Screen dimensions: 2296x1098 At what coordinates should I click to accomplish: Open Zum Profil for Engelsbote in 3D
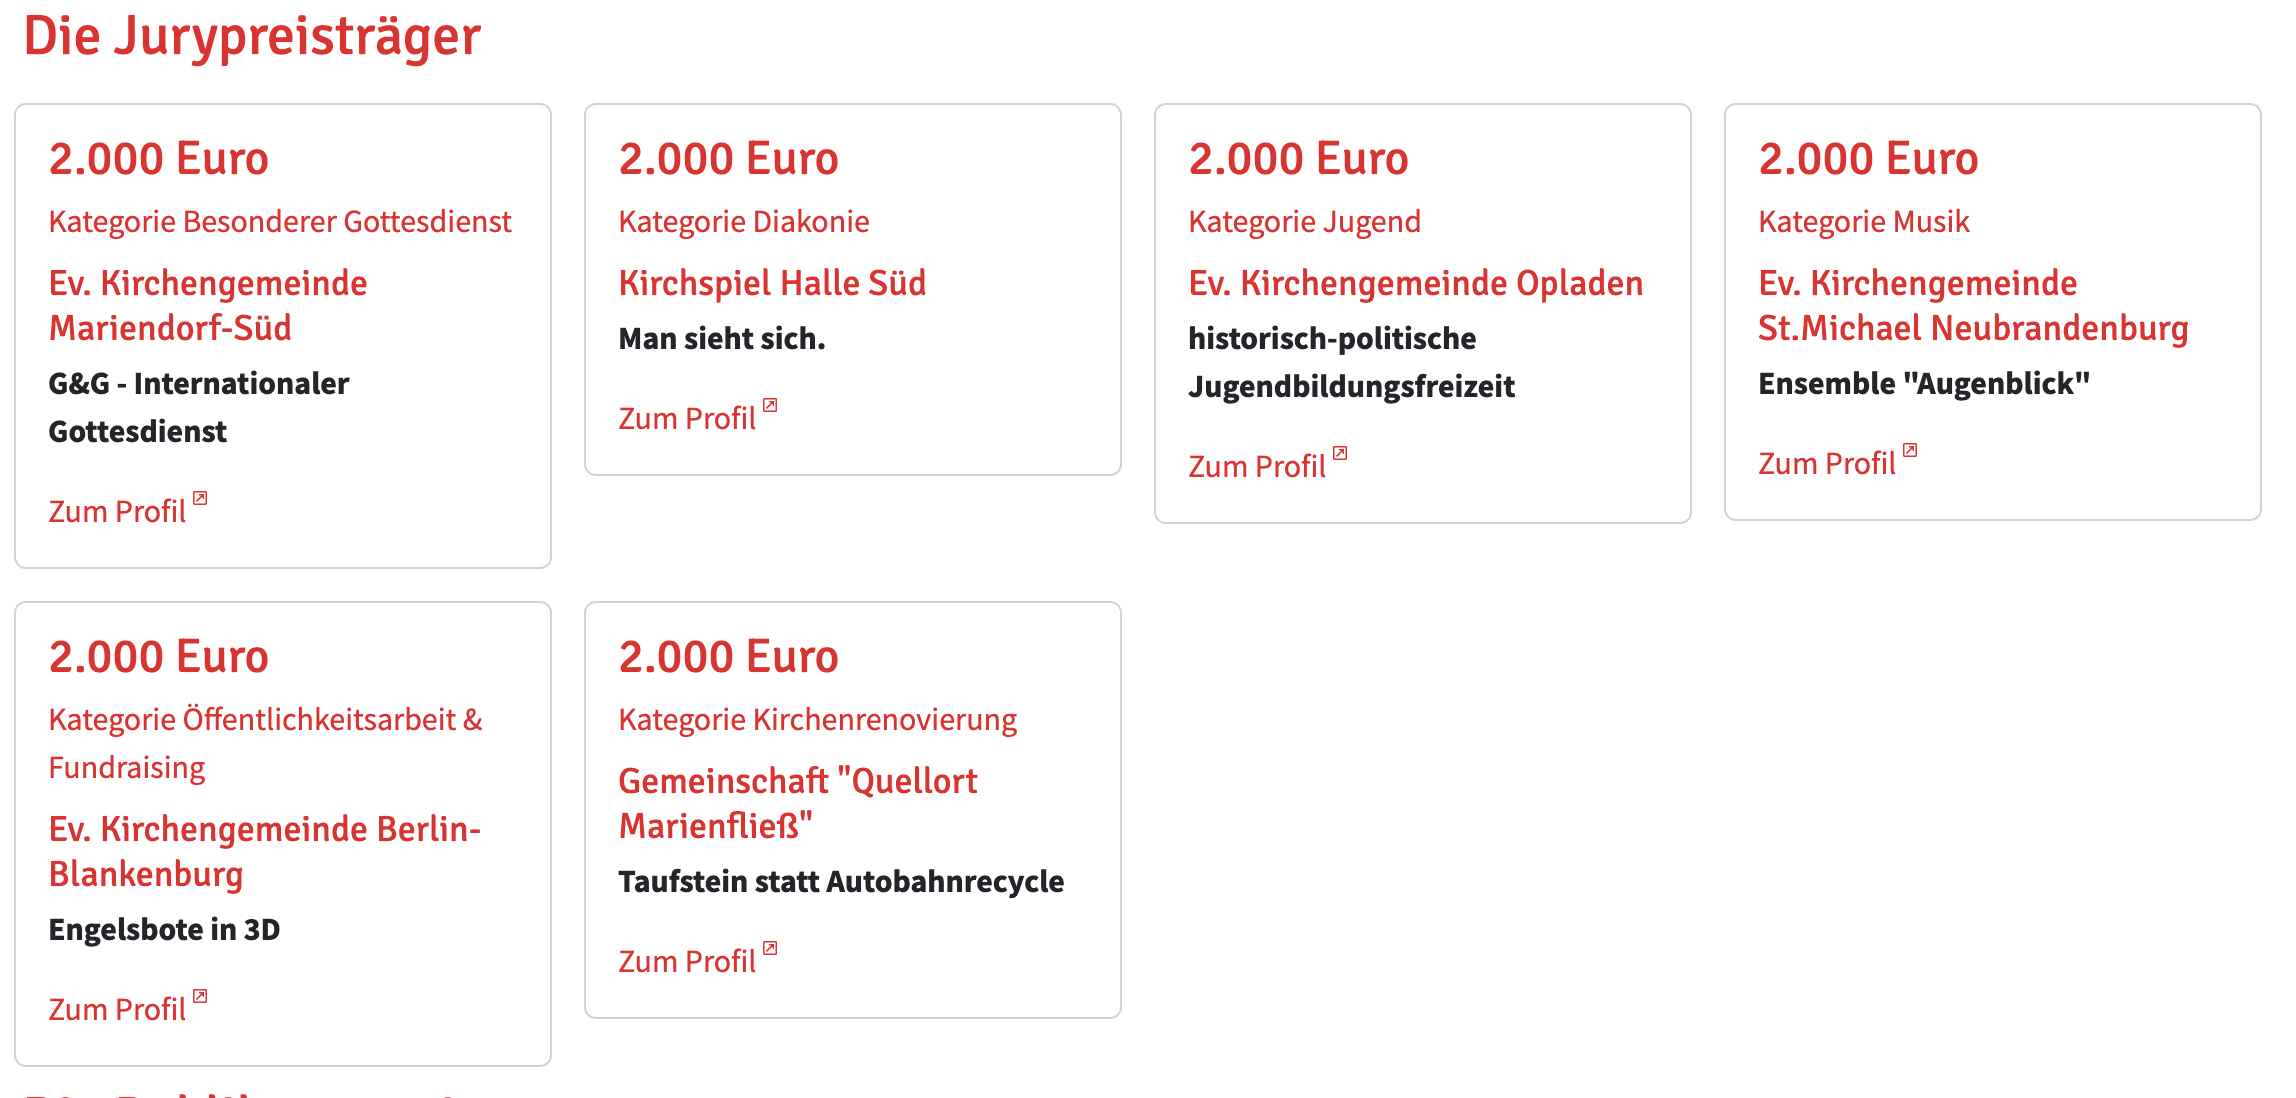[x=117, y=1009]
